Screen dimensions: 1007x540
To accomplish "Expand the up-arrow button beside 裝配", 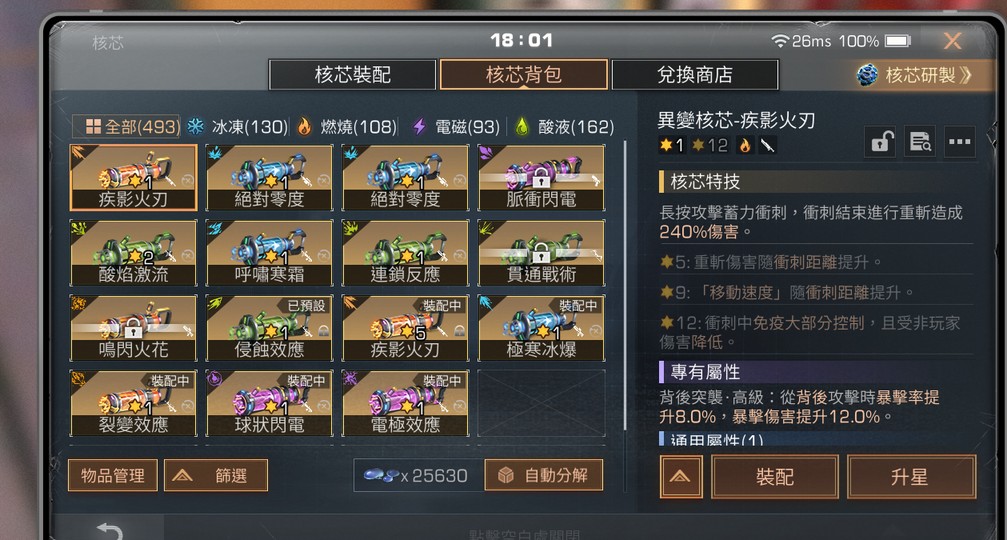I will tap(681, 476).
